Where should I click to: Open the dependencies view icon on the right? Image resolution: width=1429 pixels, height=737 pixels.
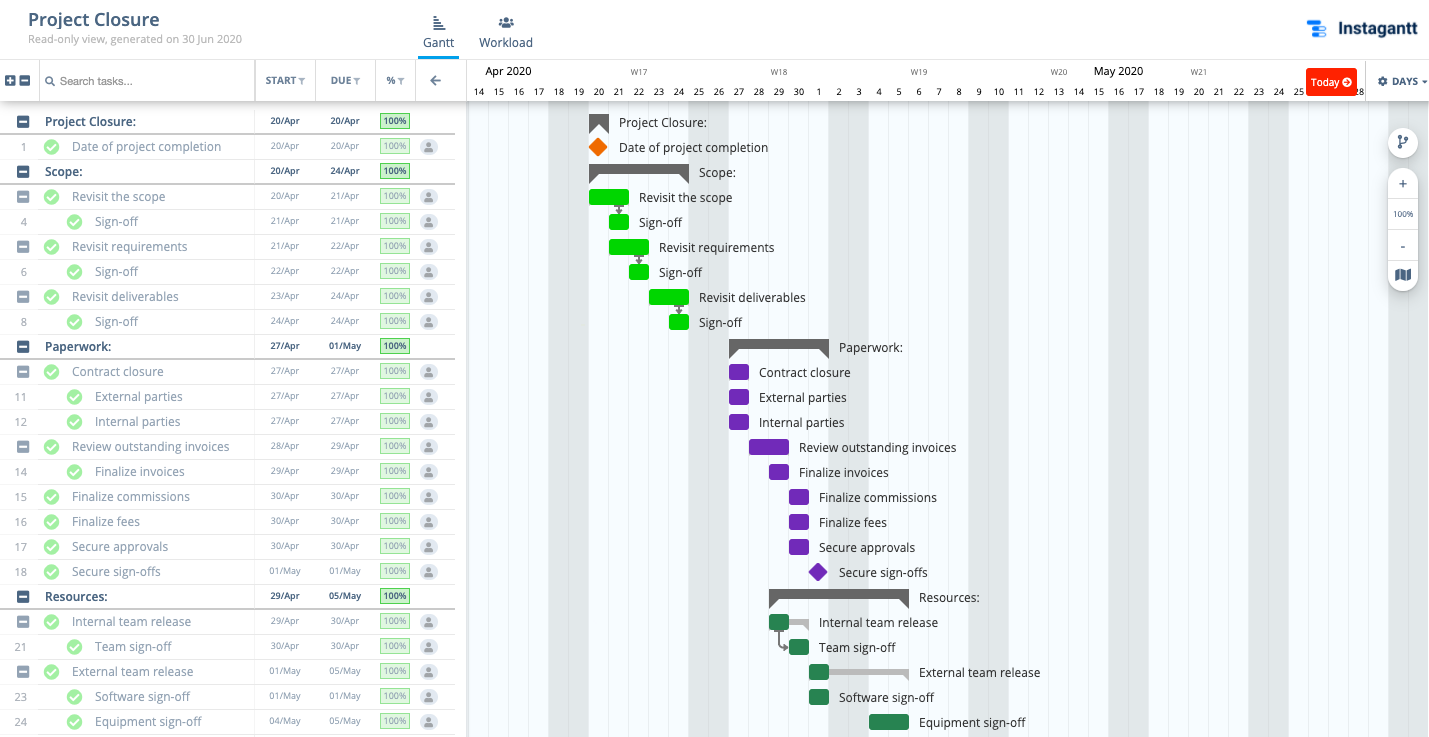click(x=1403, y=142)
